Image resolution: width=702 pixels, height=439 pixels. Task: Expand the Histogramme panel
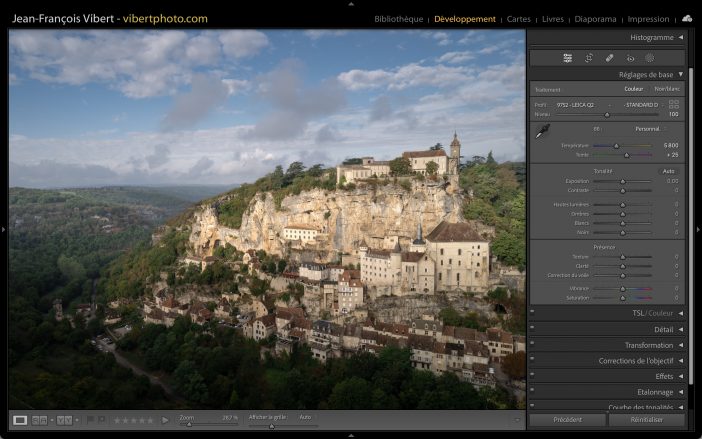[680, 38]
